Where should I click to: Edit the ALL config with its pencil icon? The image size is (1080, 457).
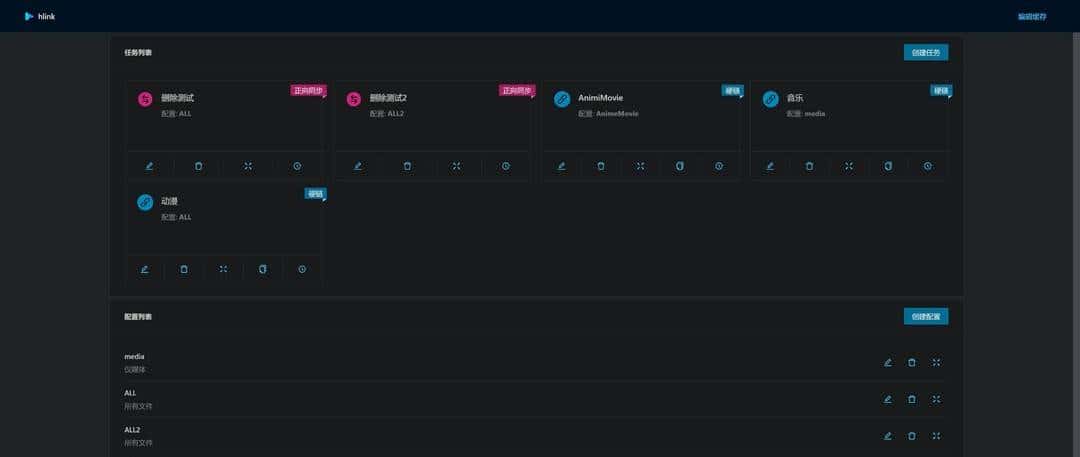tap(888, 399)
